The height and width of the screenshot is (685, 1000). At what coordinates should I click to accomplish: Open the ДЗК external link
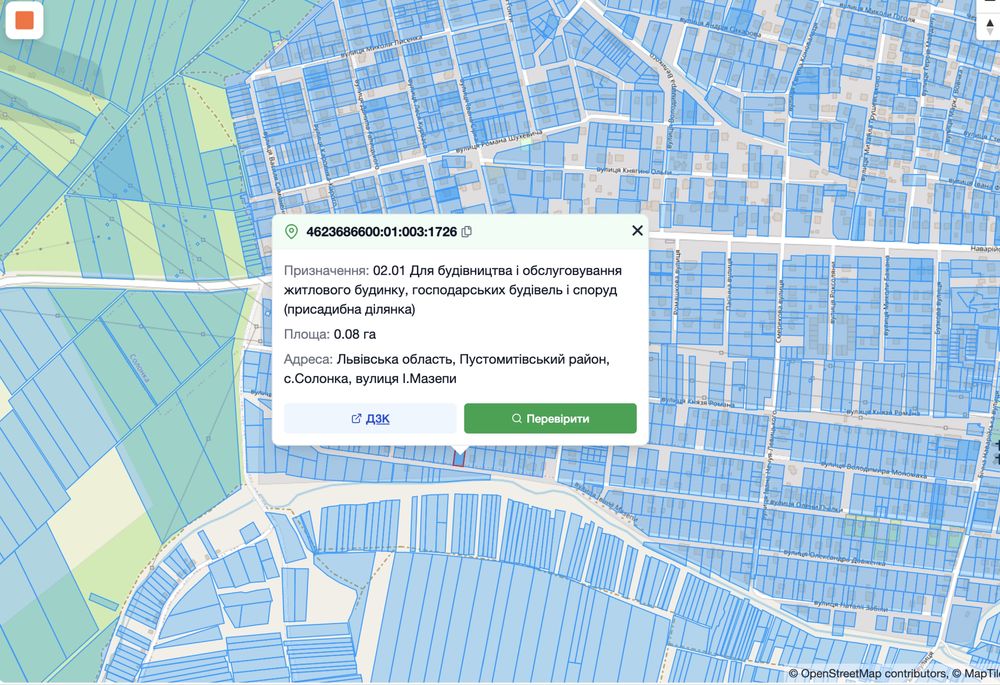click(370, 418)
